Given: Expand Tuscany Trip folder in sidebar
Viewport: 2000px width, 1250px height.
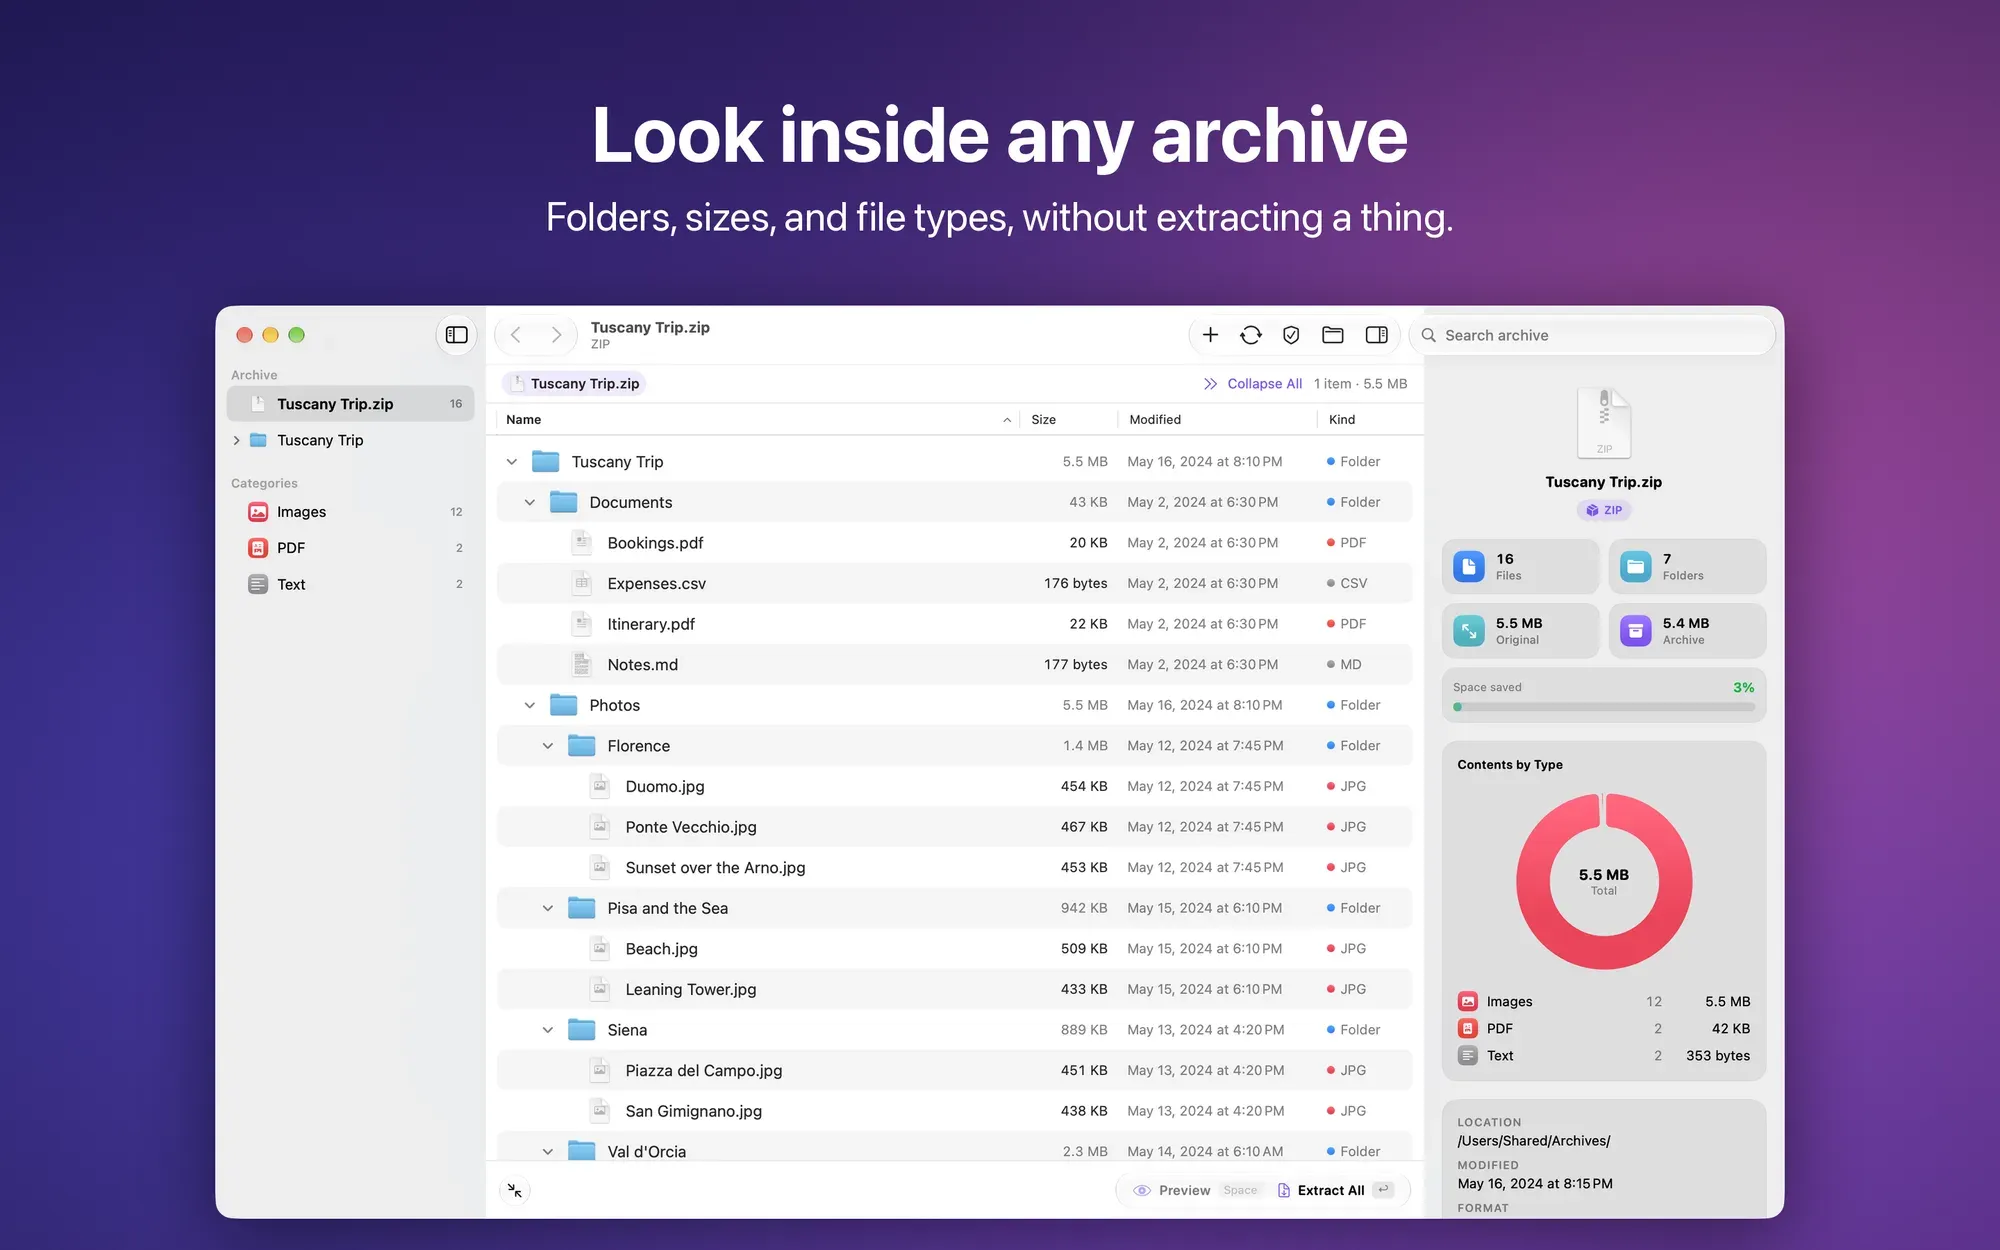Looking at the screenshot, I should [236, 440].
